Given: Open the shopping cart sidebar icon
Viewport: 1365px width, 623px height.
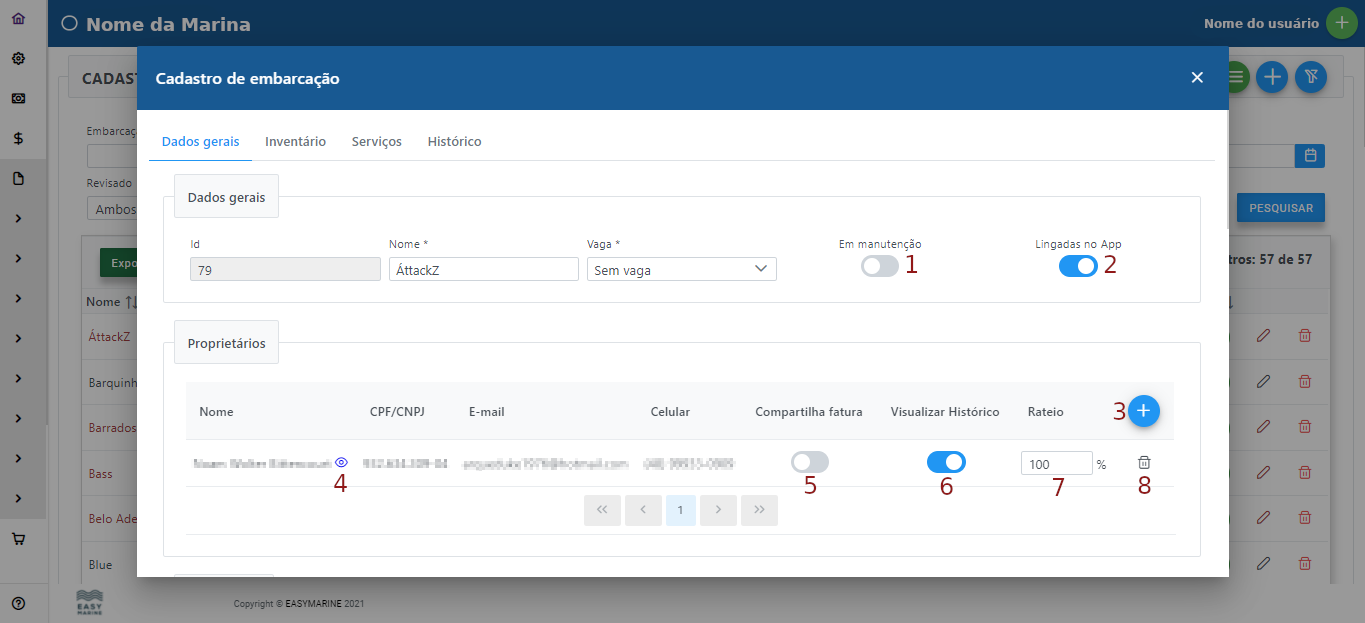Looking at the screenshot, I should 18,539.
